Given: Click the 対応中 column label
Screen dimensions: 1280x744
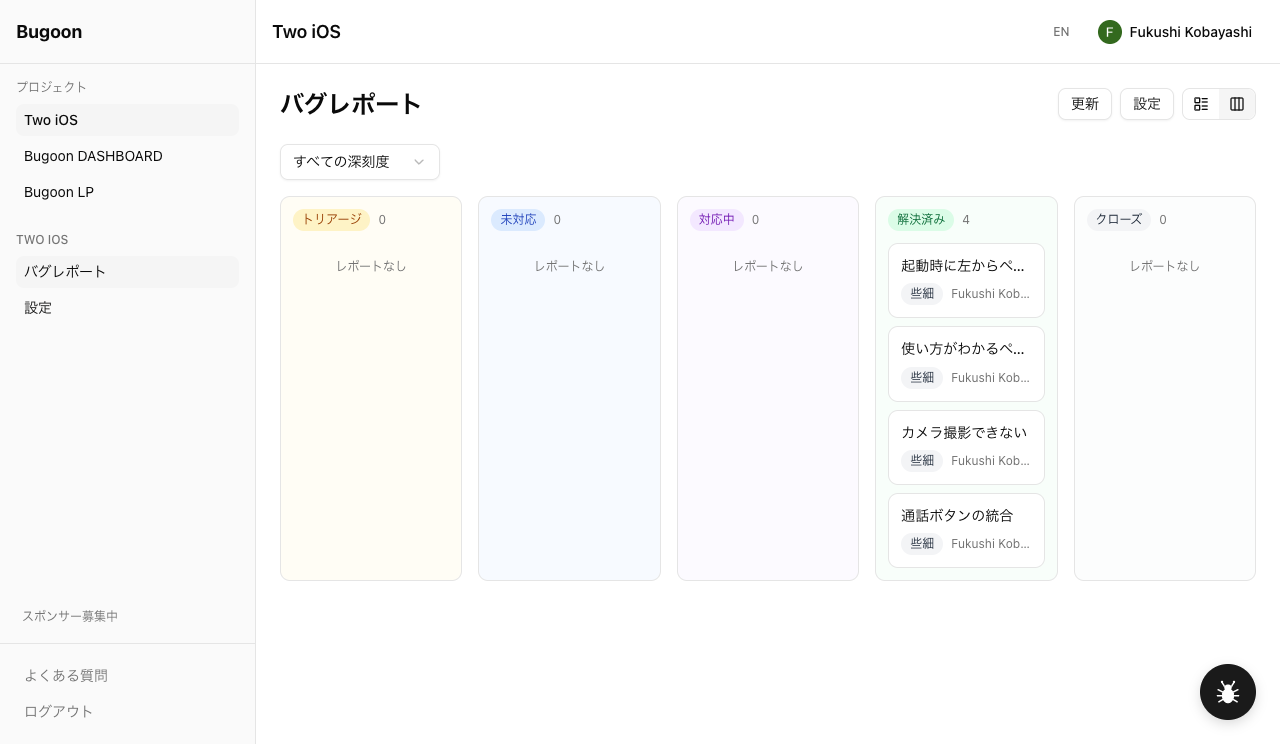Looking at the screenshot, I should [716, 220].
